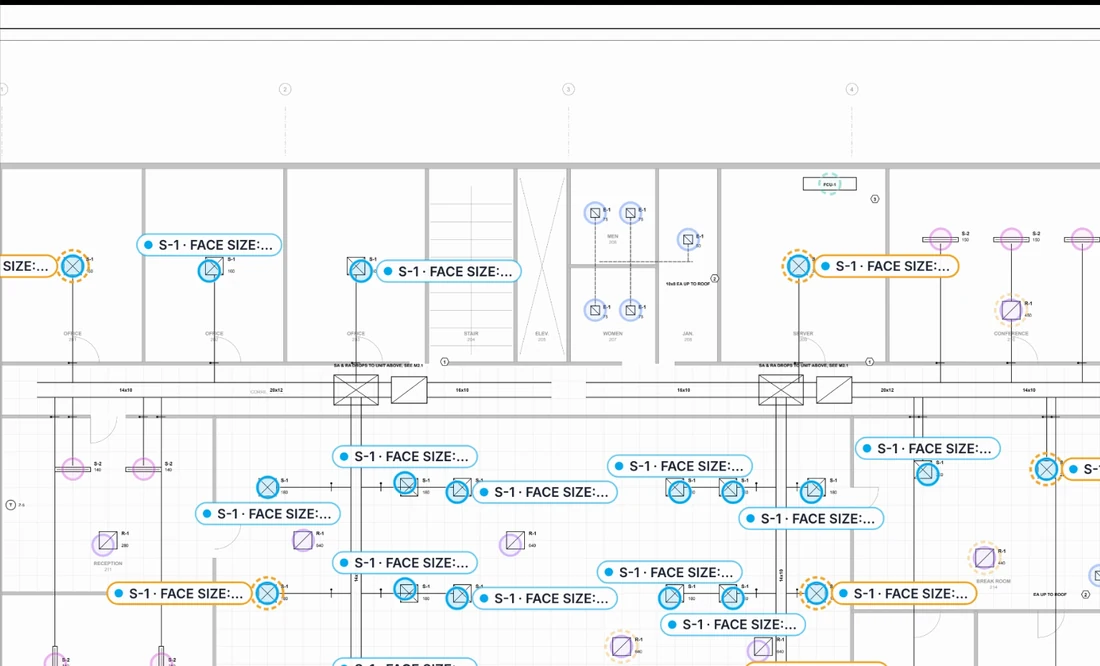Click 'SA & RA DROPS' note above Office 203 unit
Screen dimensions: 1100x666
click(x=378, y=366)
